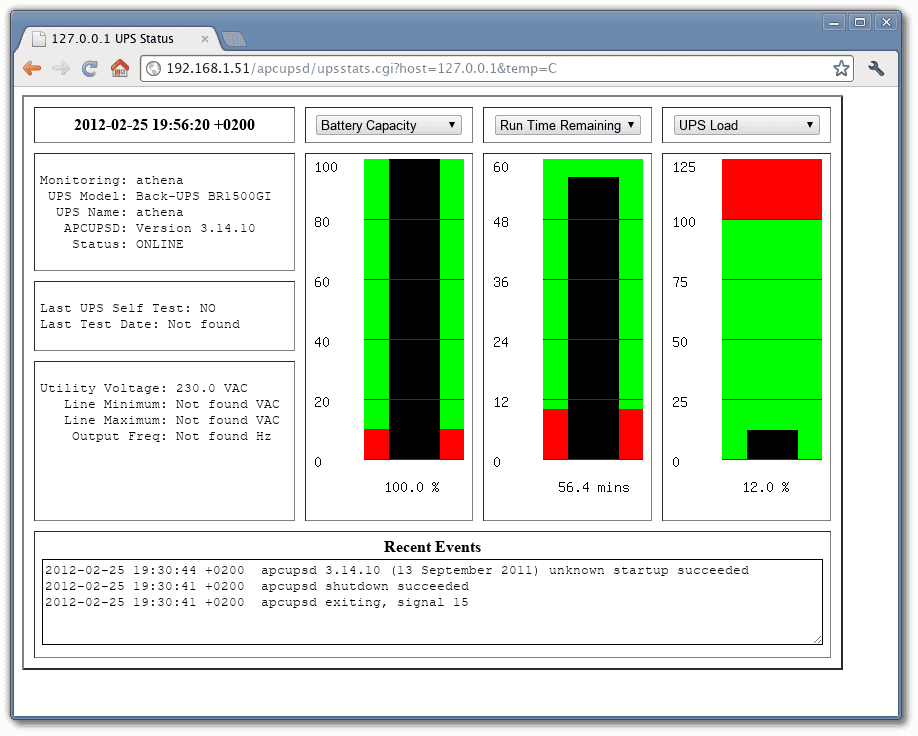Screen dimensions: 918x736
Task: Click inside the Recent Events text area
Action: click(432, 602)
